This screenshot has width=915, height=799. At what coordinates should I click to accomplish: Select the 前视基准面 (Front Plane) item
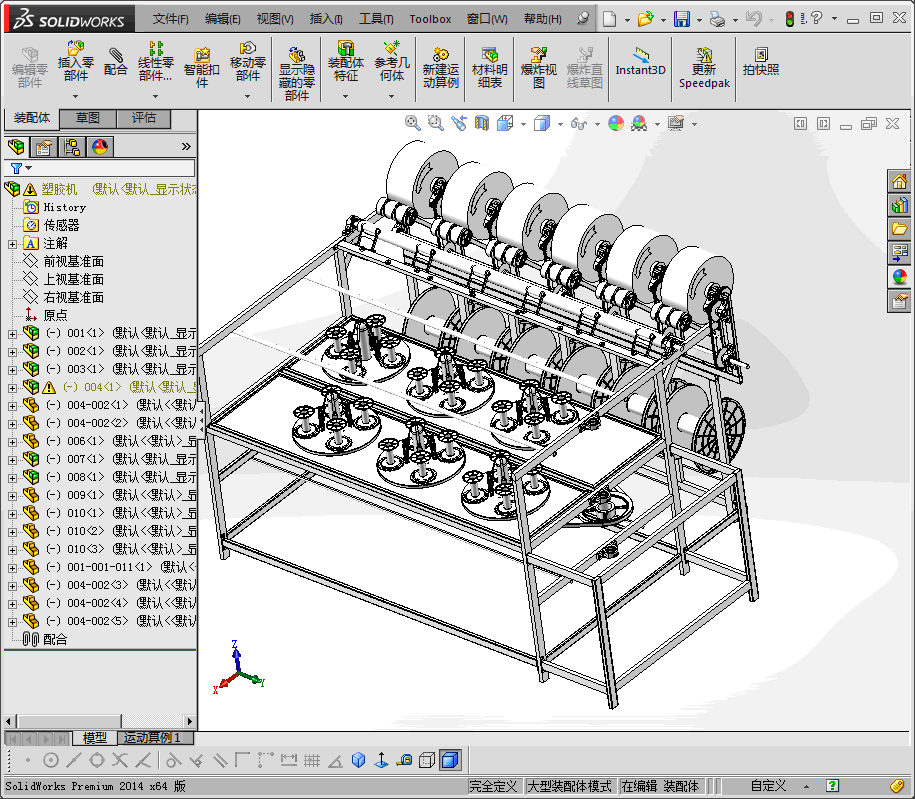pyautogui.click(x=73, y=261)
